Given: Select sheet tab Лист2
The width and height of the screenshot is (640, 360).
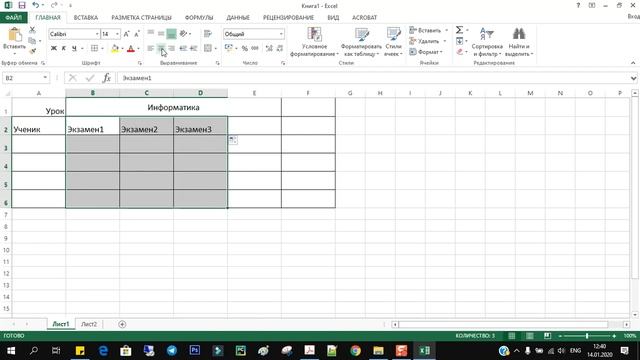Looking at the screenshot, I should 89,324.
